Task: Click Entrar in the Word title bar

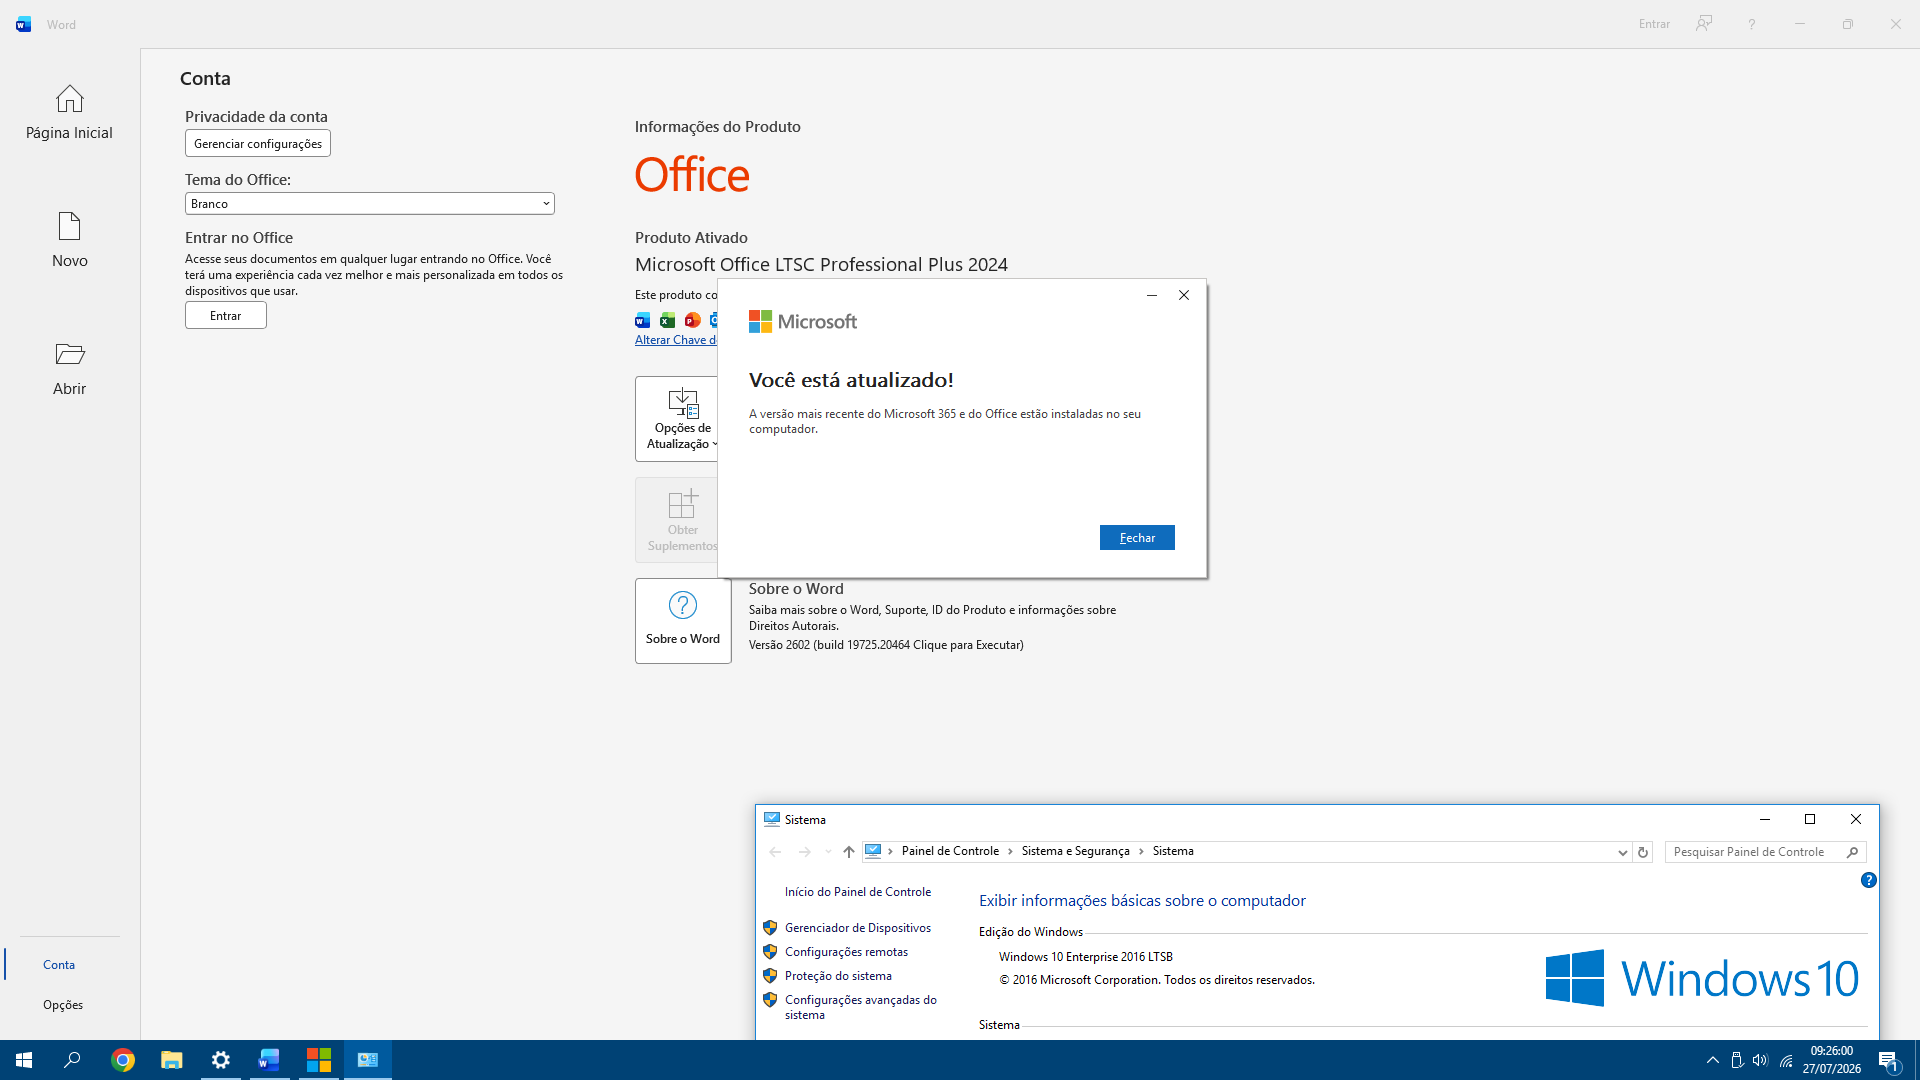Action: click(1654, 24)
